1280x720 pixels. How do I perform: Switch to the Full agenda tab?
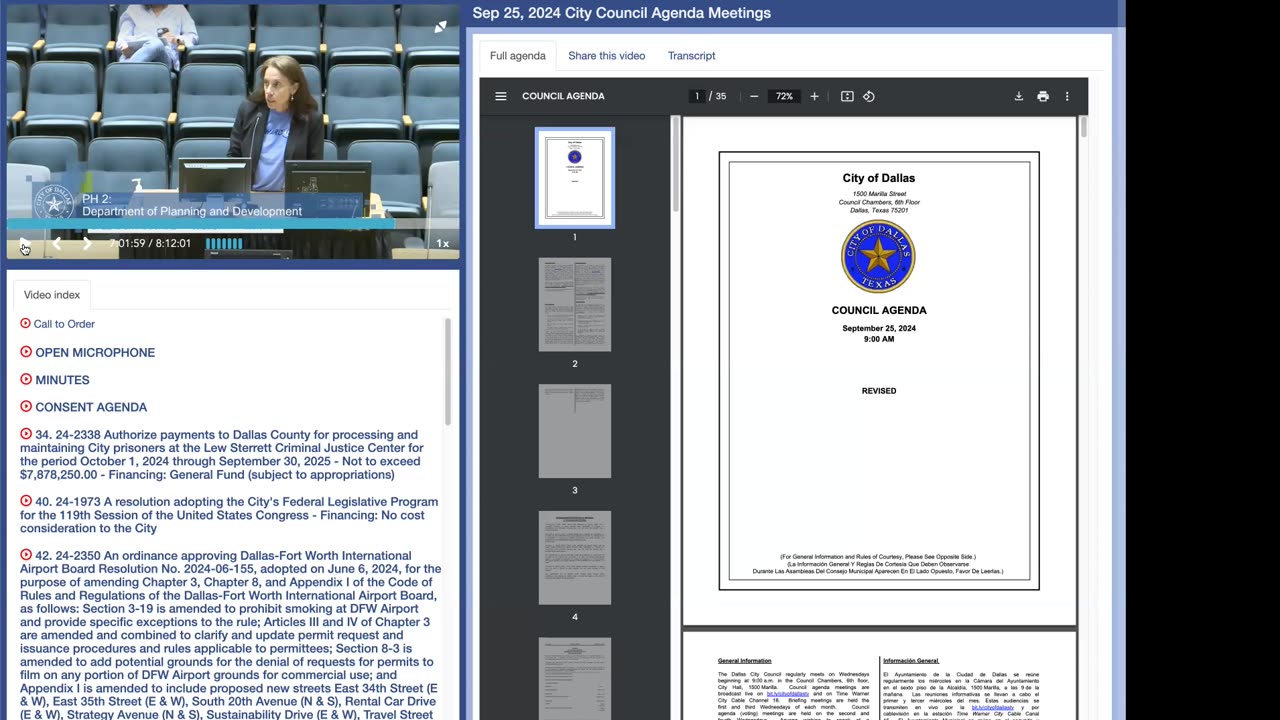pos(518,56)
